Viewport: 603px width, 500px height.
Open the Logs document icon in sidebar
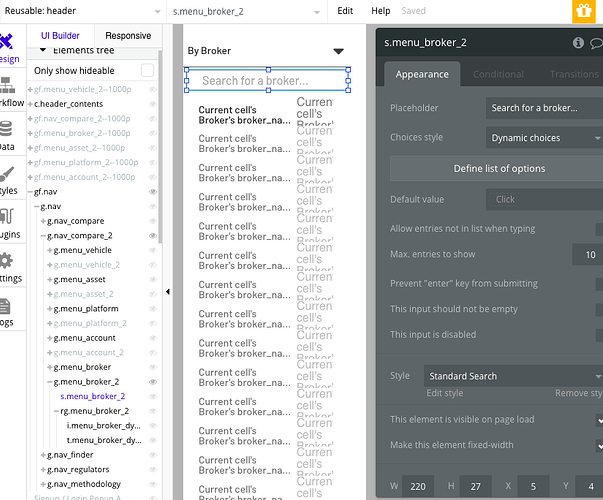click(x=5, y=307)
